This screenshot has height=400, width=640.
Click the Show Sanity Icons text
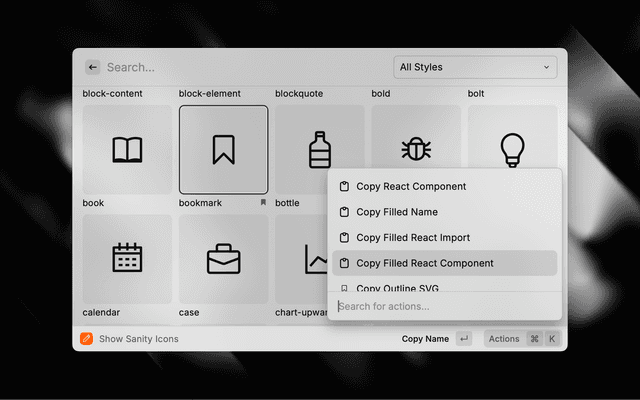coord(139,339)
